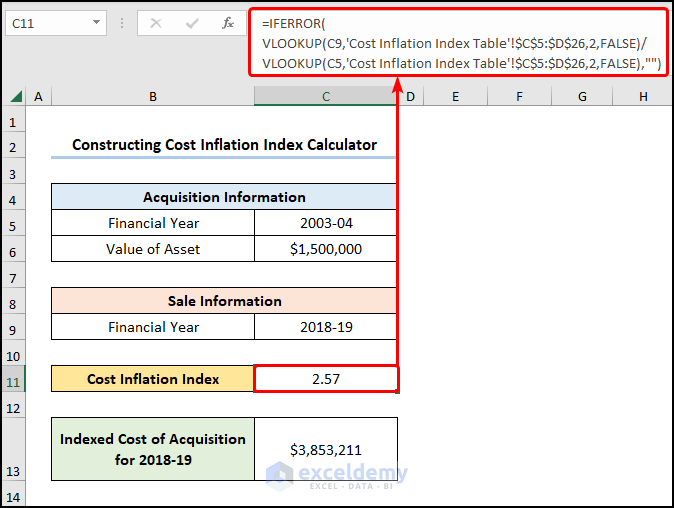The height and width of the screenshot is (508, 674).
Task: Select the column E header
Action: tap(454, 96)
